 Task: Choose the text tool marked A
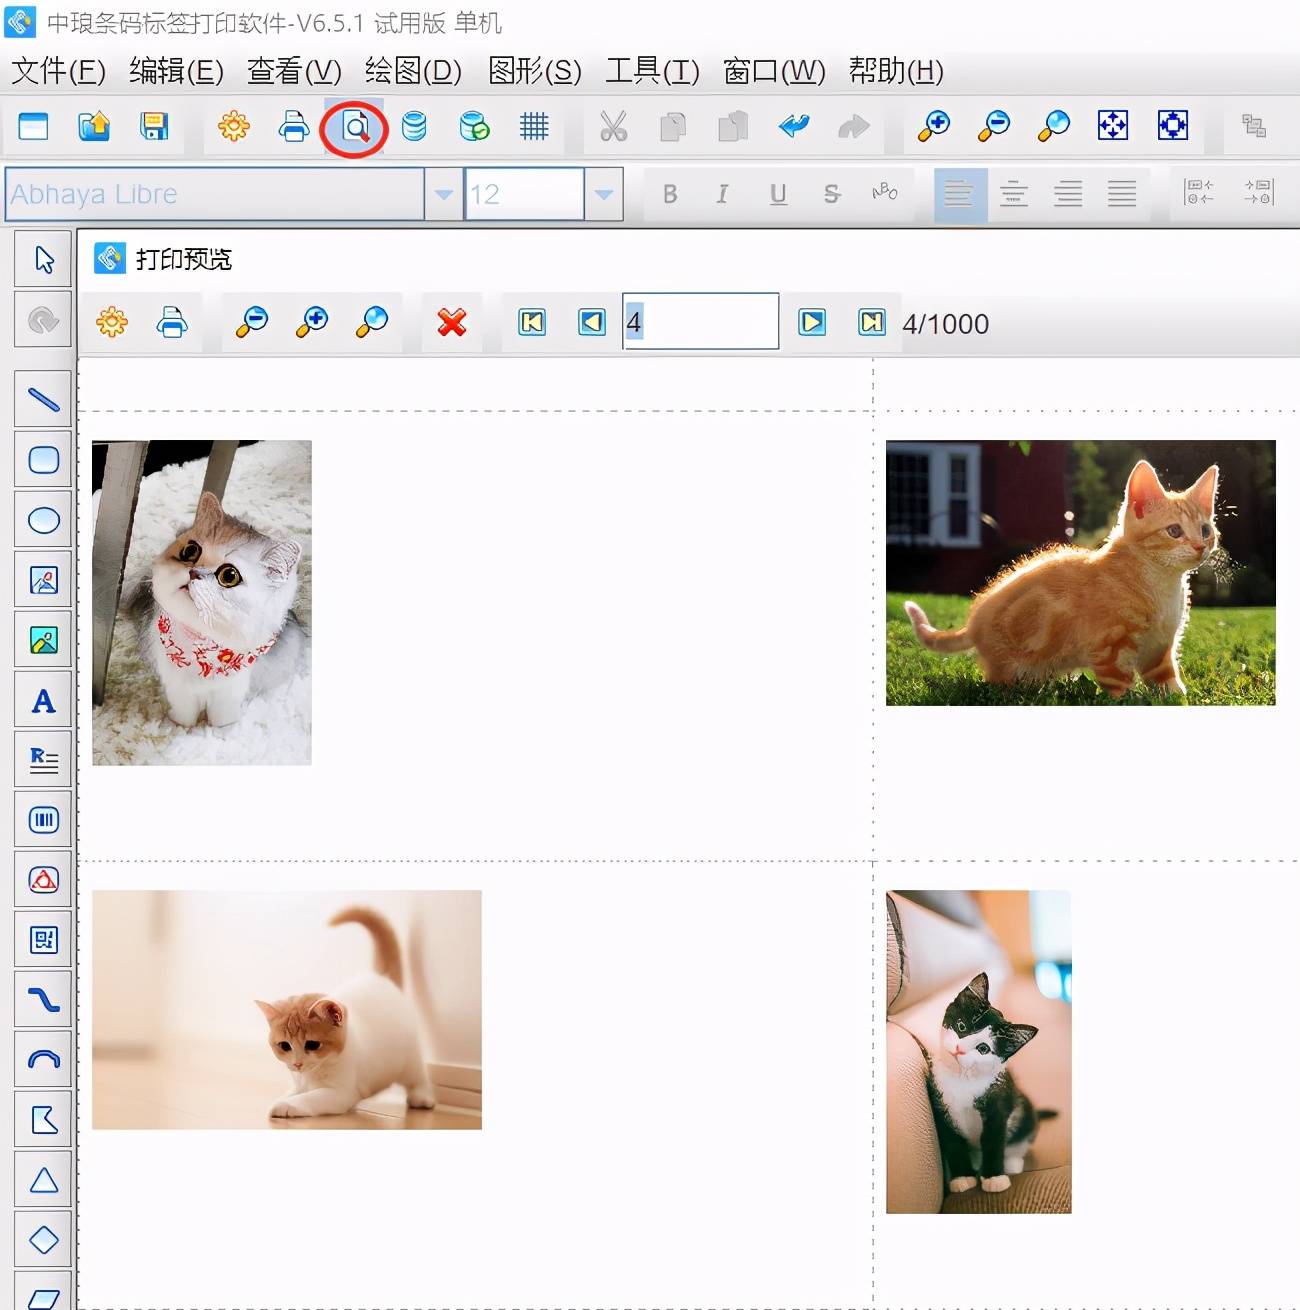[43, 701]
